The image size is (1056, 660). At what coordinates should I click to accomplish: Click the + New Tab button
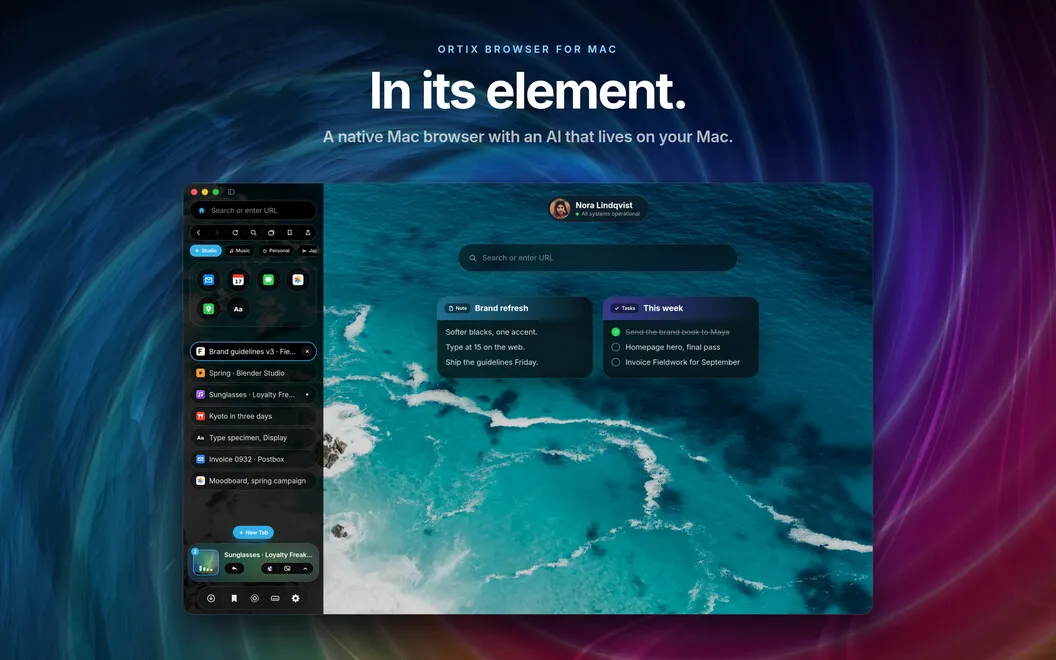pos(253,532)
